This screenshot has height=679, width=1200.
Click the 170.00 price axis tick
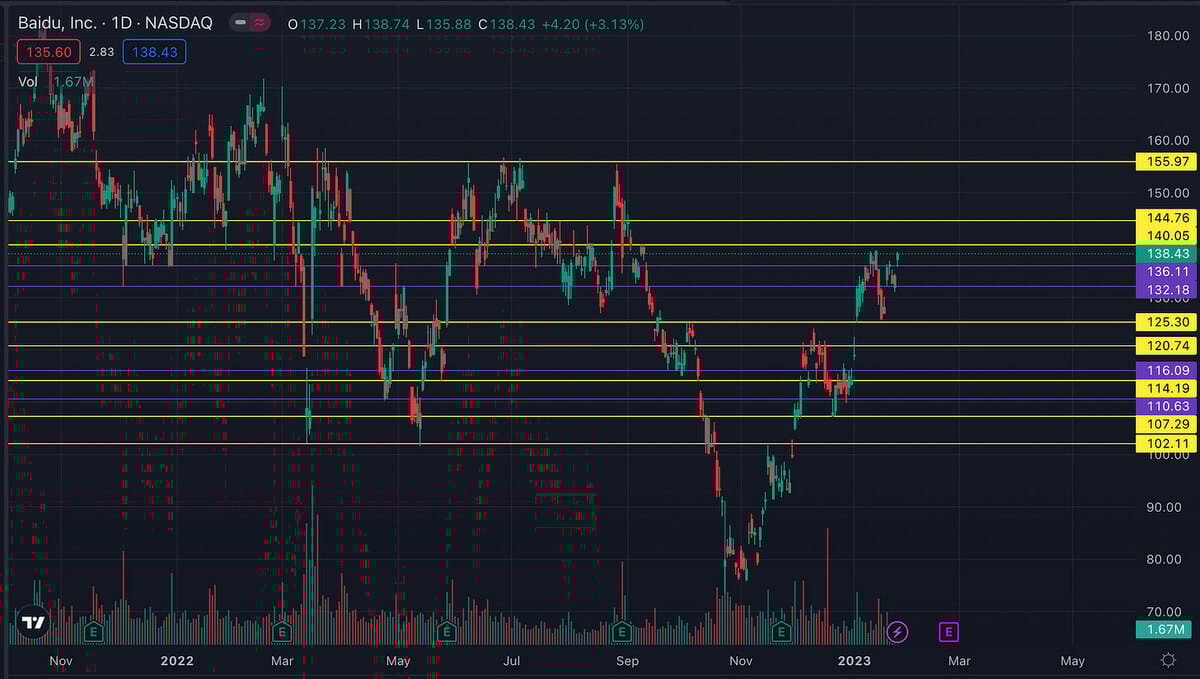click(1168, 88)
